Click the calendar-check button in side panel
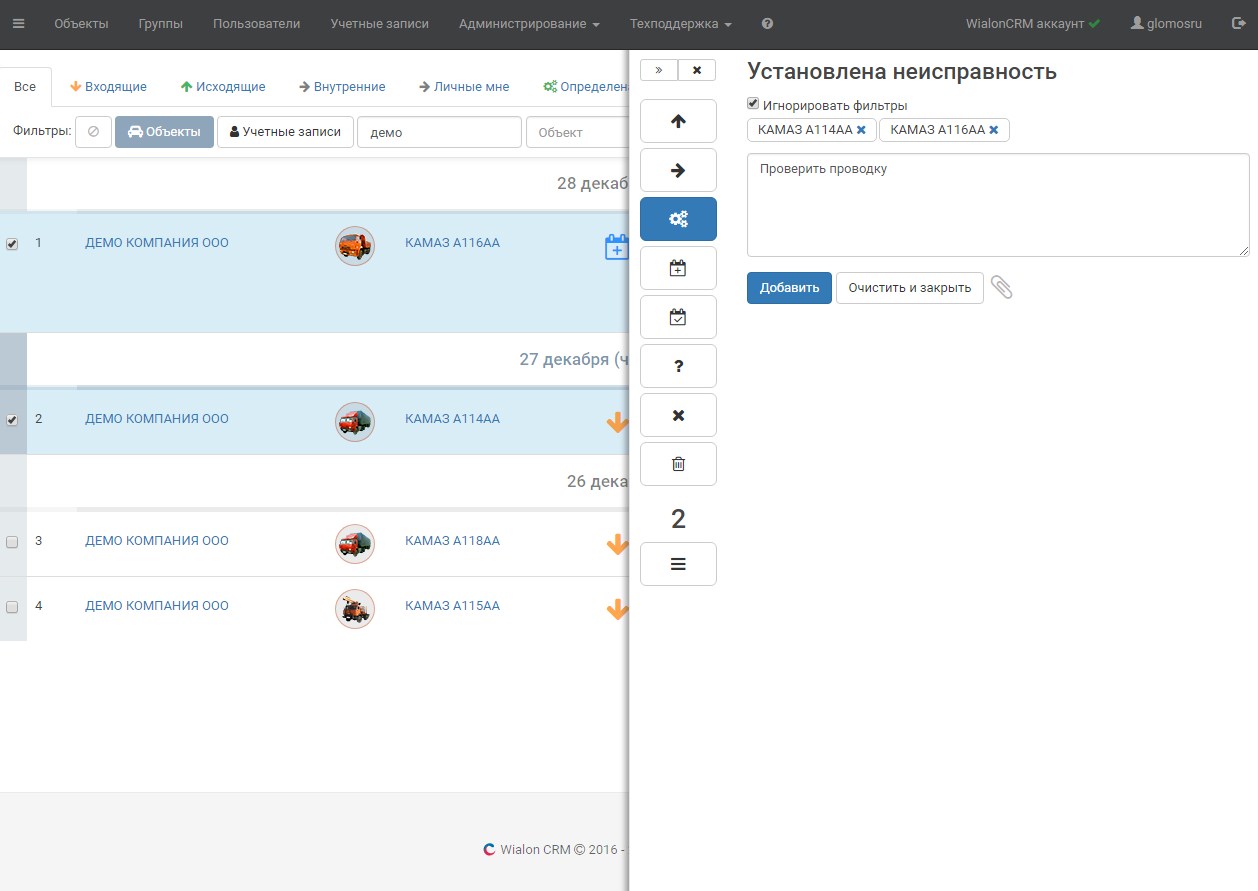Screen dimensions: 1258x891 (x=678, y=317)
